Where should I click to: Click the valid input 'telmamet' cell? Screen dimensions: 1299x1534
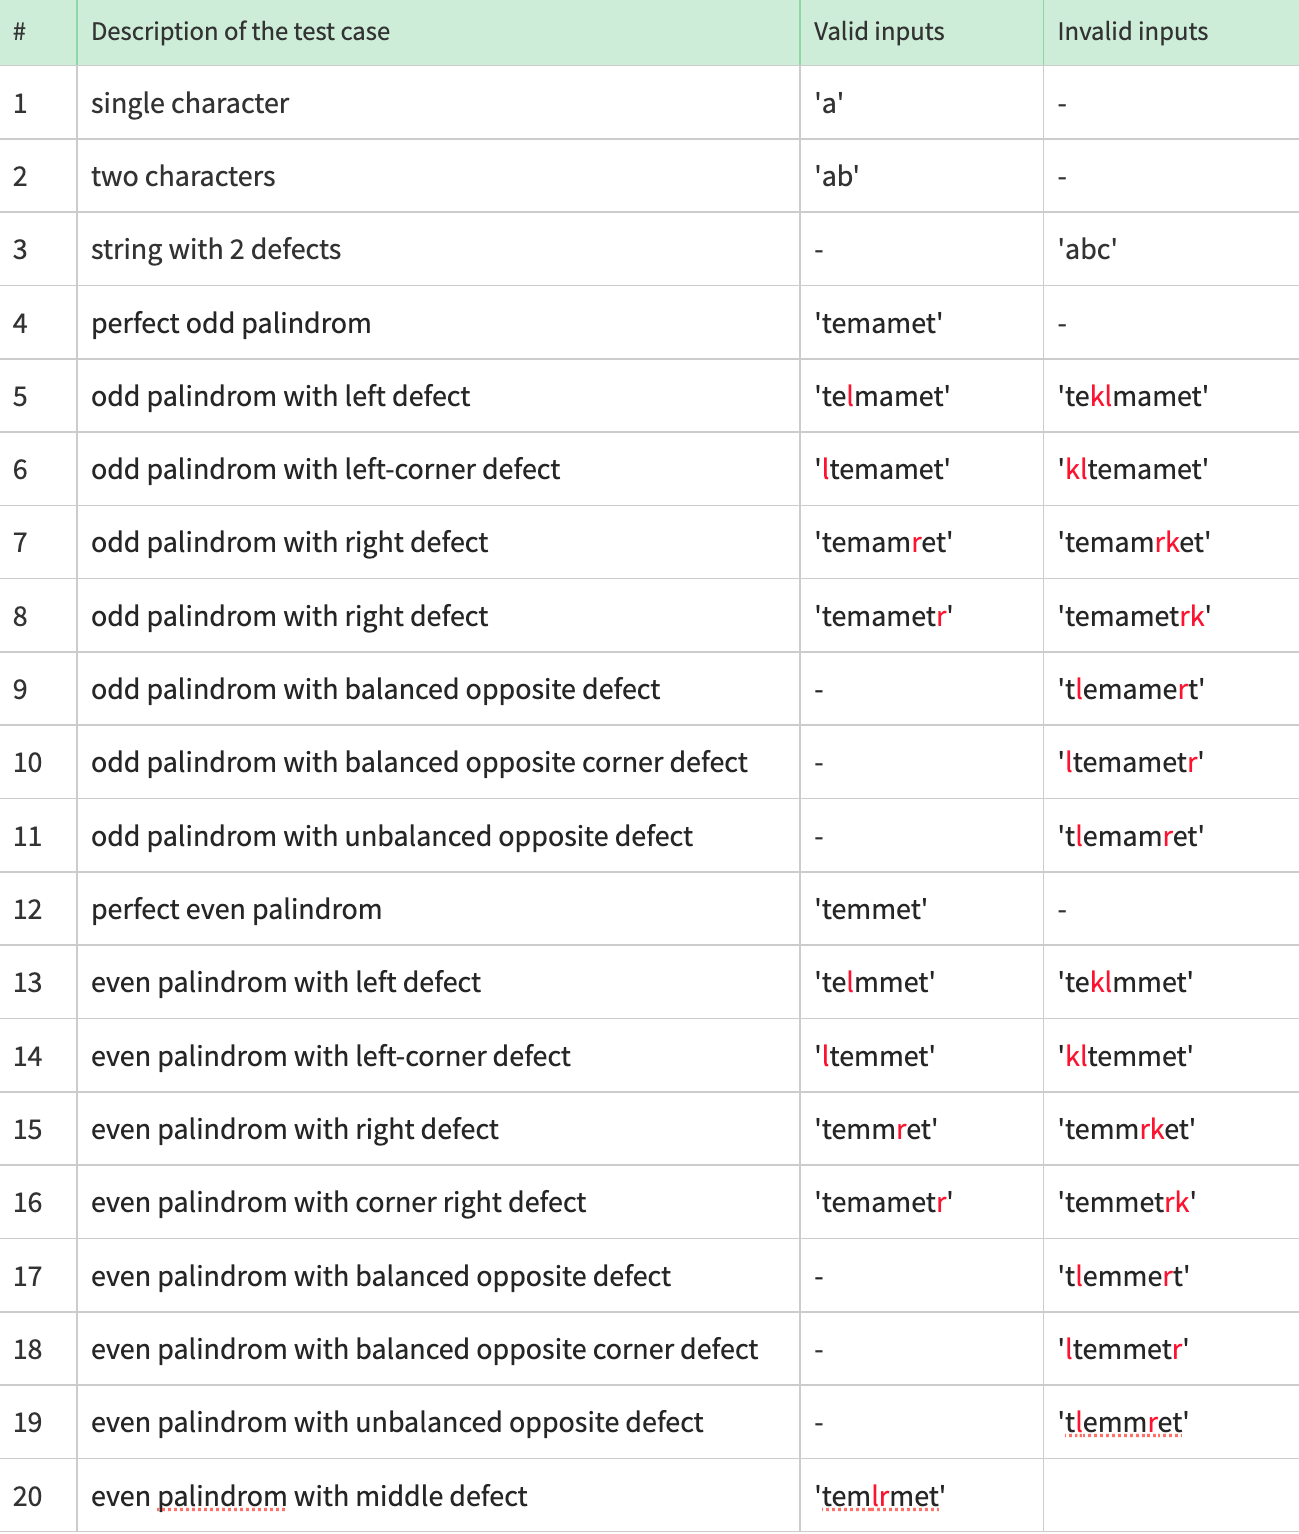(921, 396)
